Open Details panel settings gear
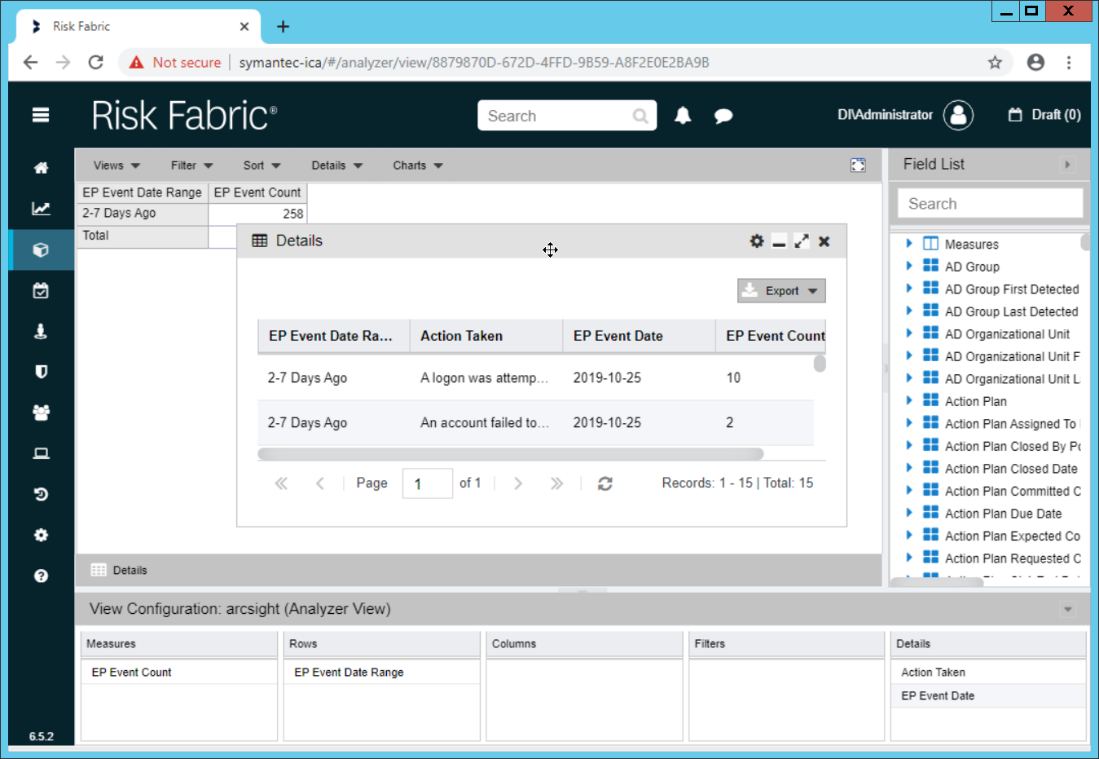This screenshot has height=759, width=1099. pos(757,241)
